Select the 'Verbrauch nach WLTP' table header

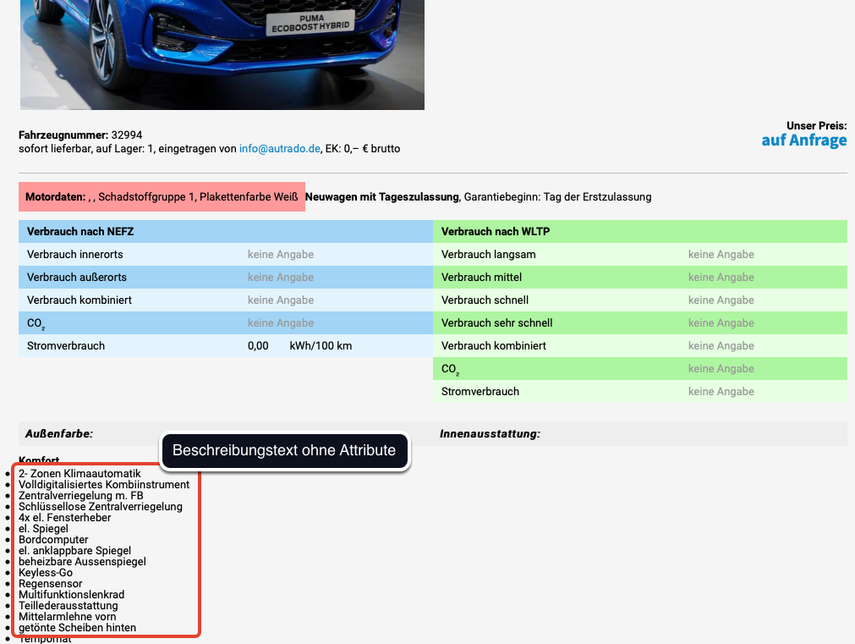coord(495,231)
